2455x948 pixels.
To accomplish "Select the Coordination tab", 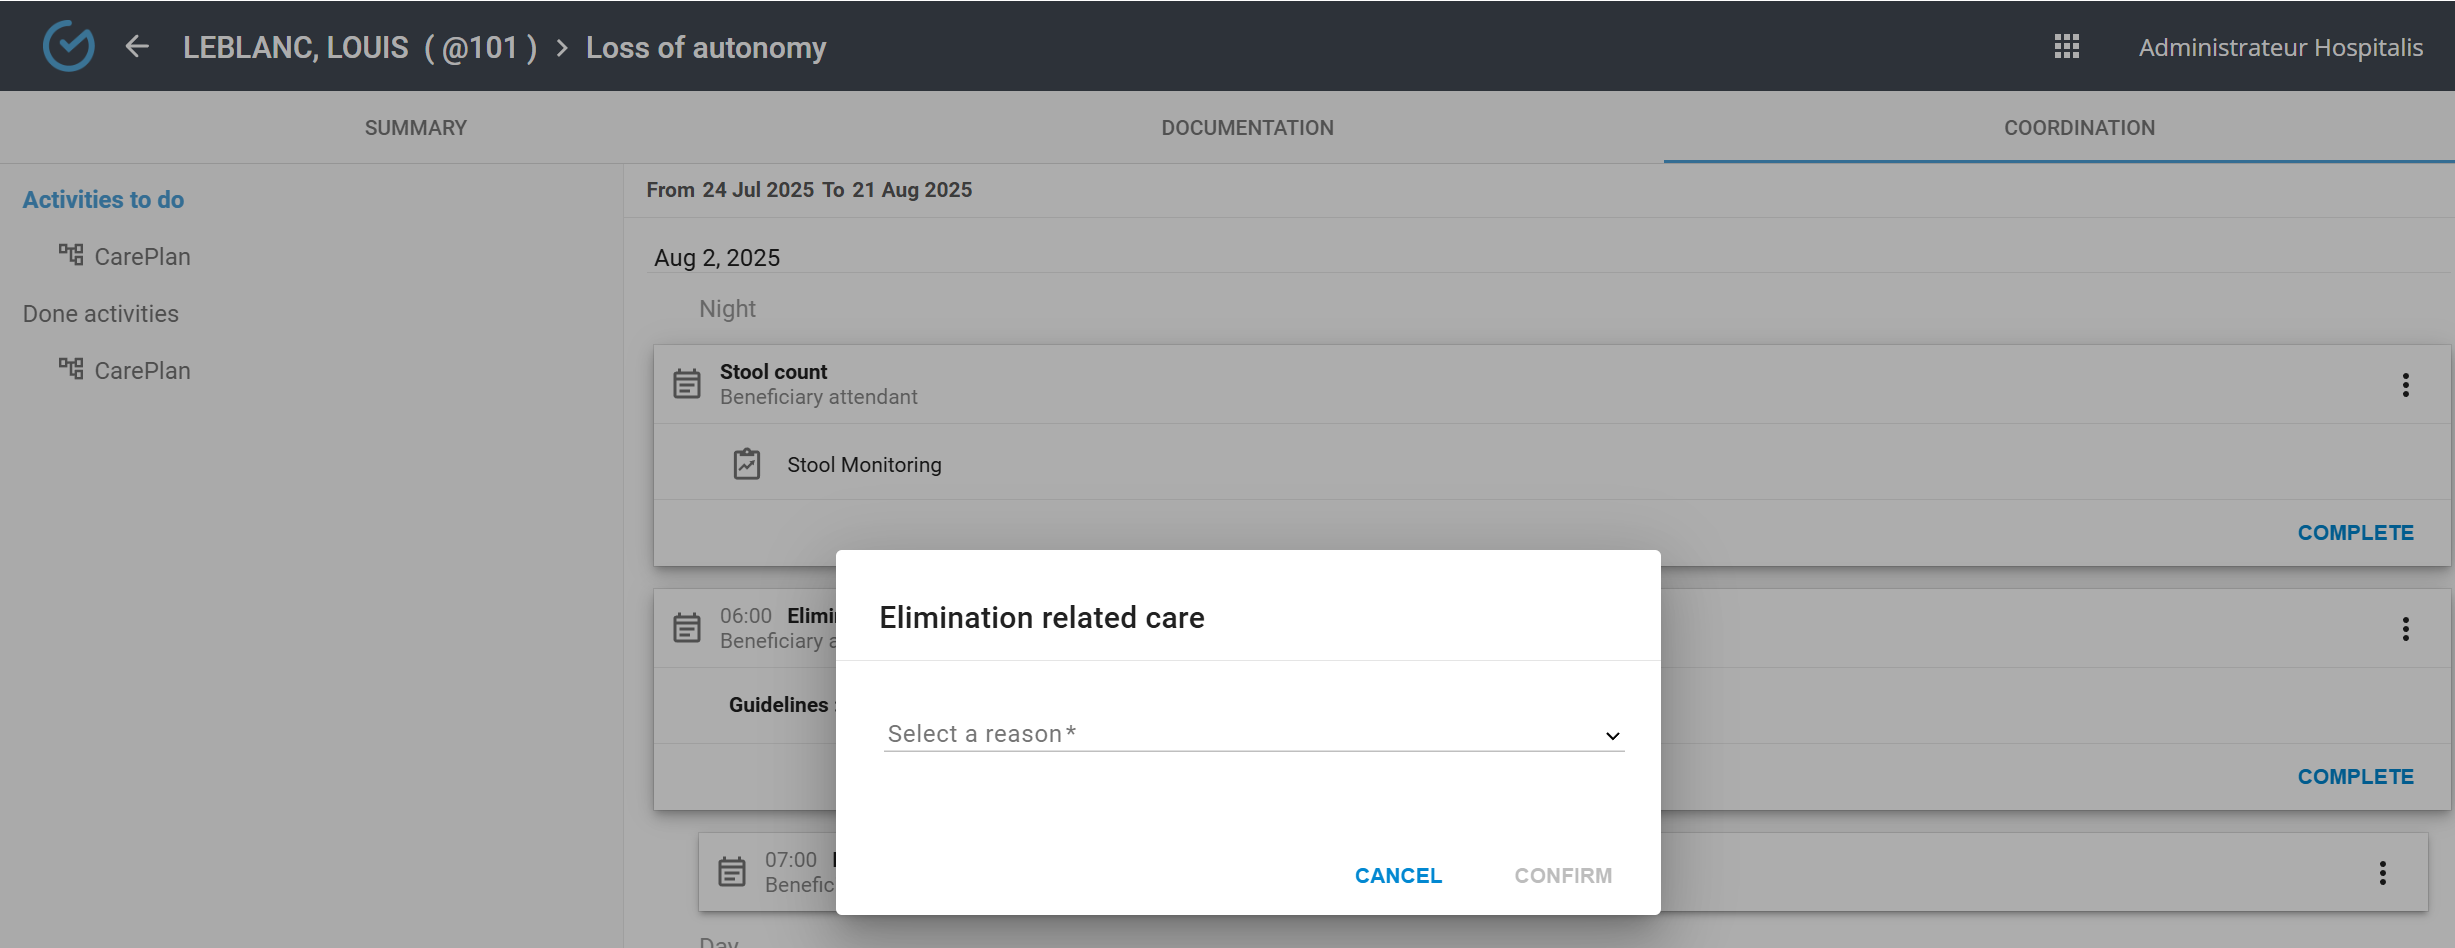I will [2079, 128].
